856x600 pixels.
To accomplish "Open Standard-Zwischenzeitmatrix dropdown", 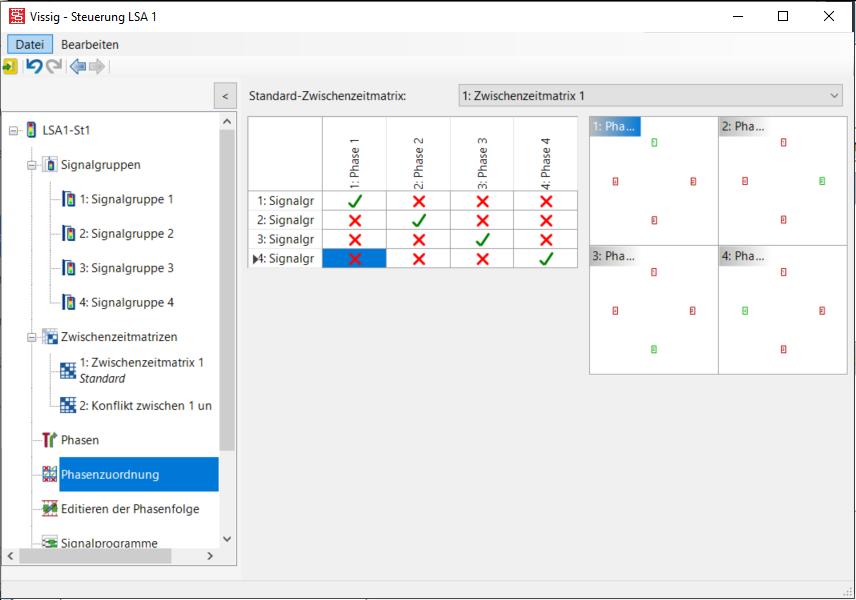I will (x=650, y=96).
